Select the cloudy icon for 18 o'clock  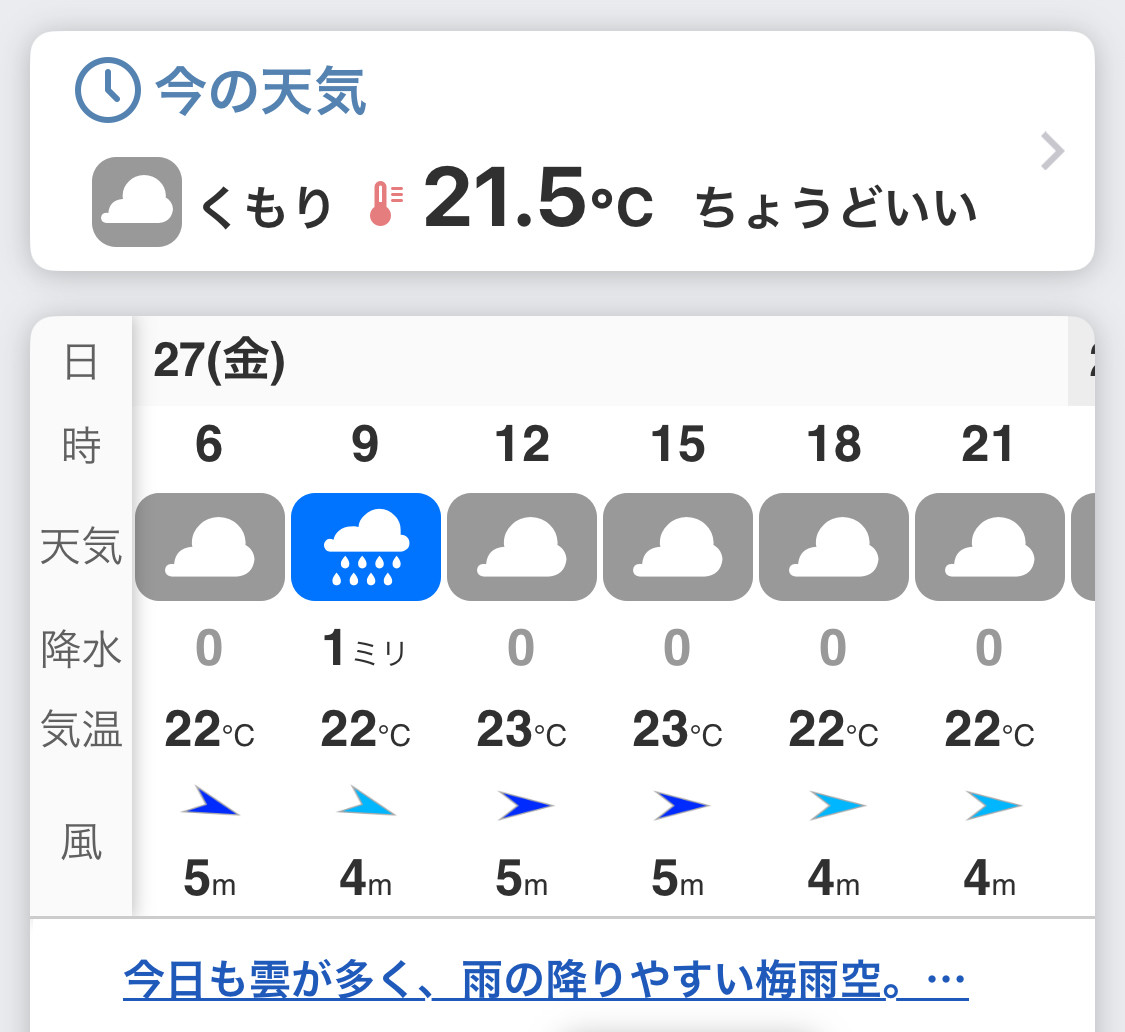click(834, 547)
